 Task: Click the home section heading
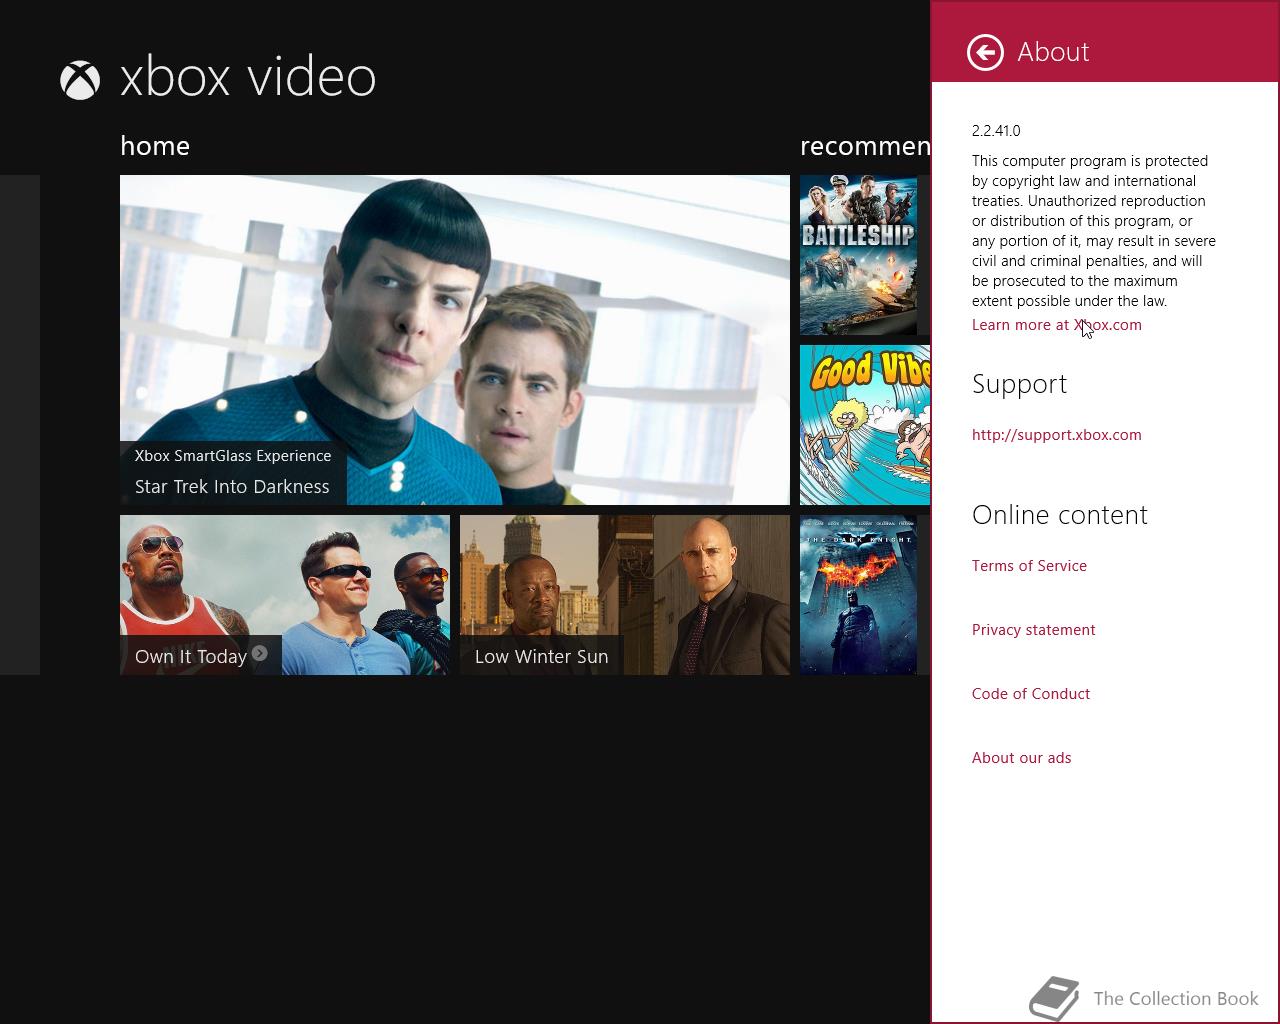[155, 146]
